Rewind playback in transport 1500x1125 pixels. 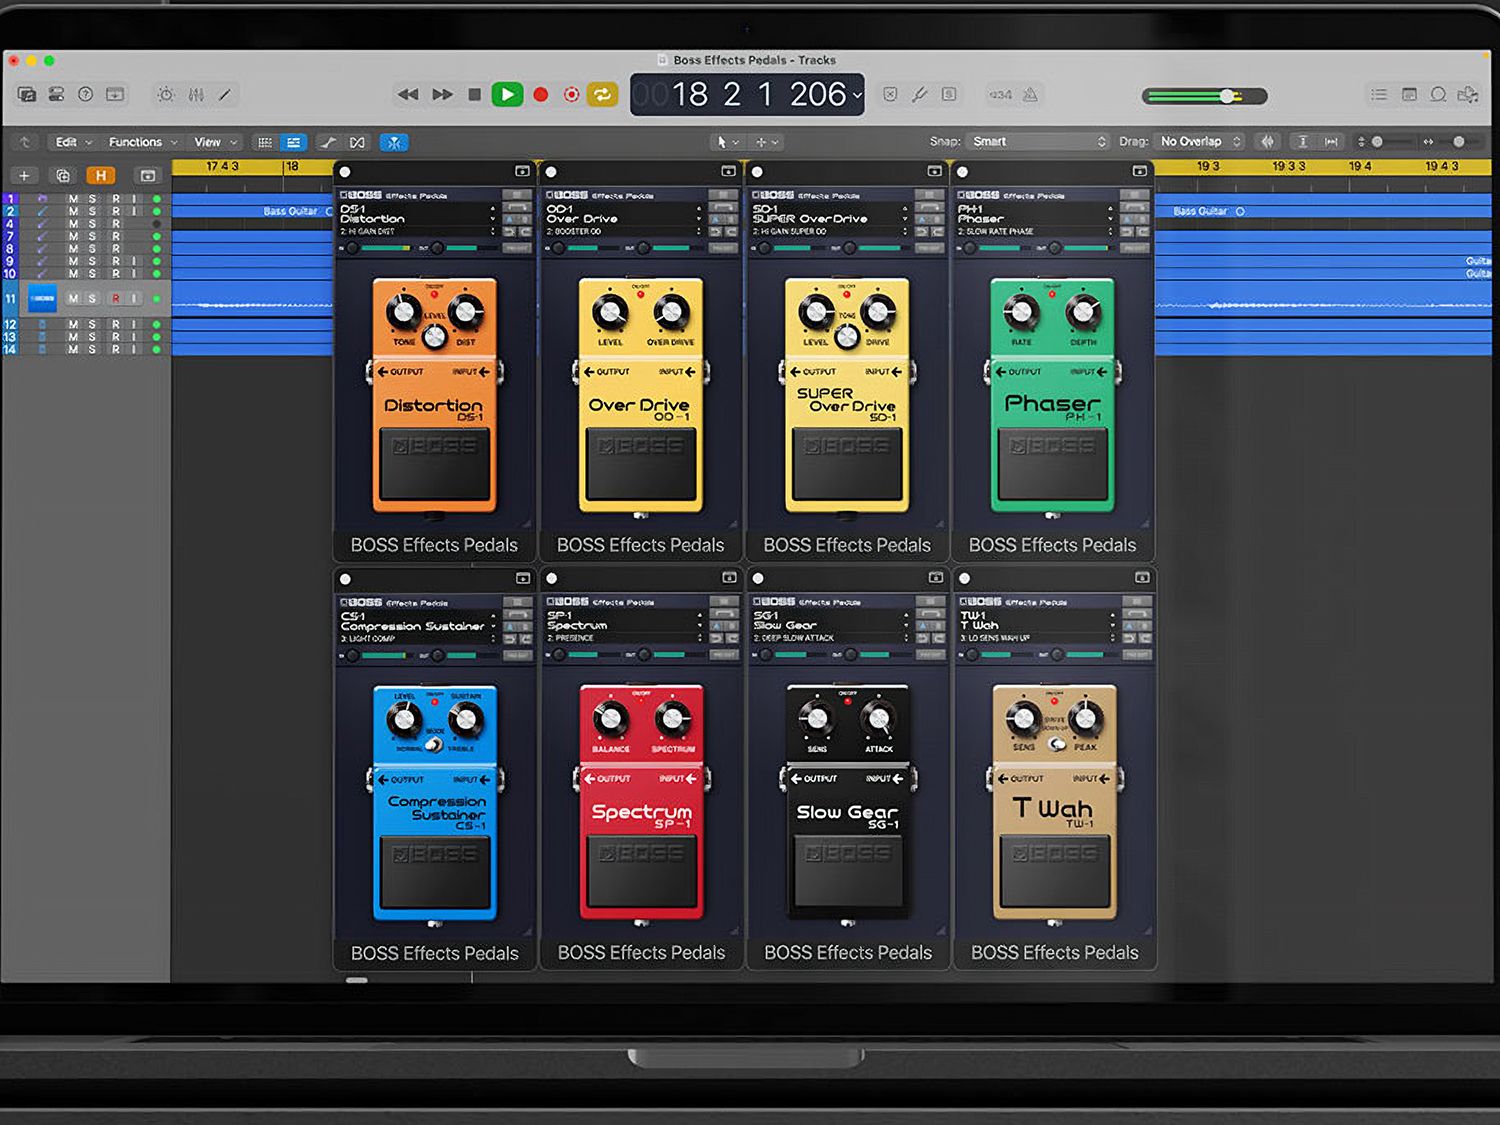pyautogui.click(x=408, y=94)
